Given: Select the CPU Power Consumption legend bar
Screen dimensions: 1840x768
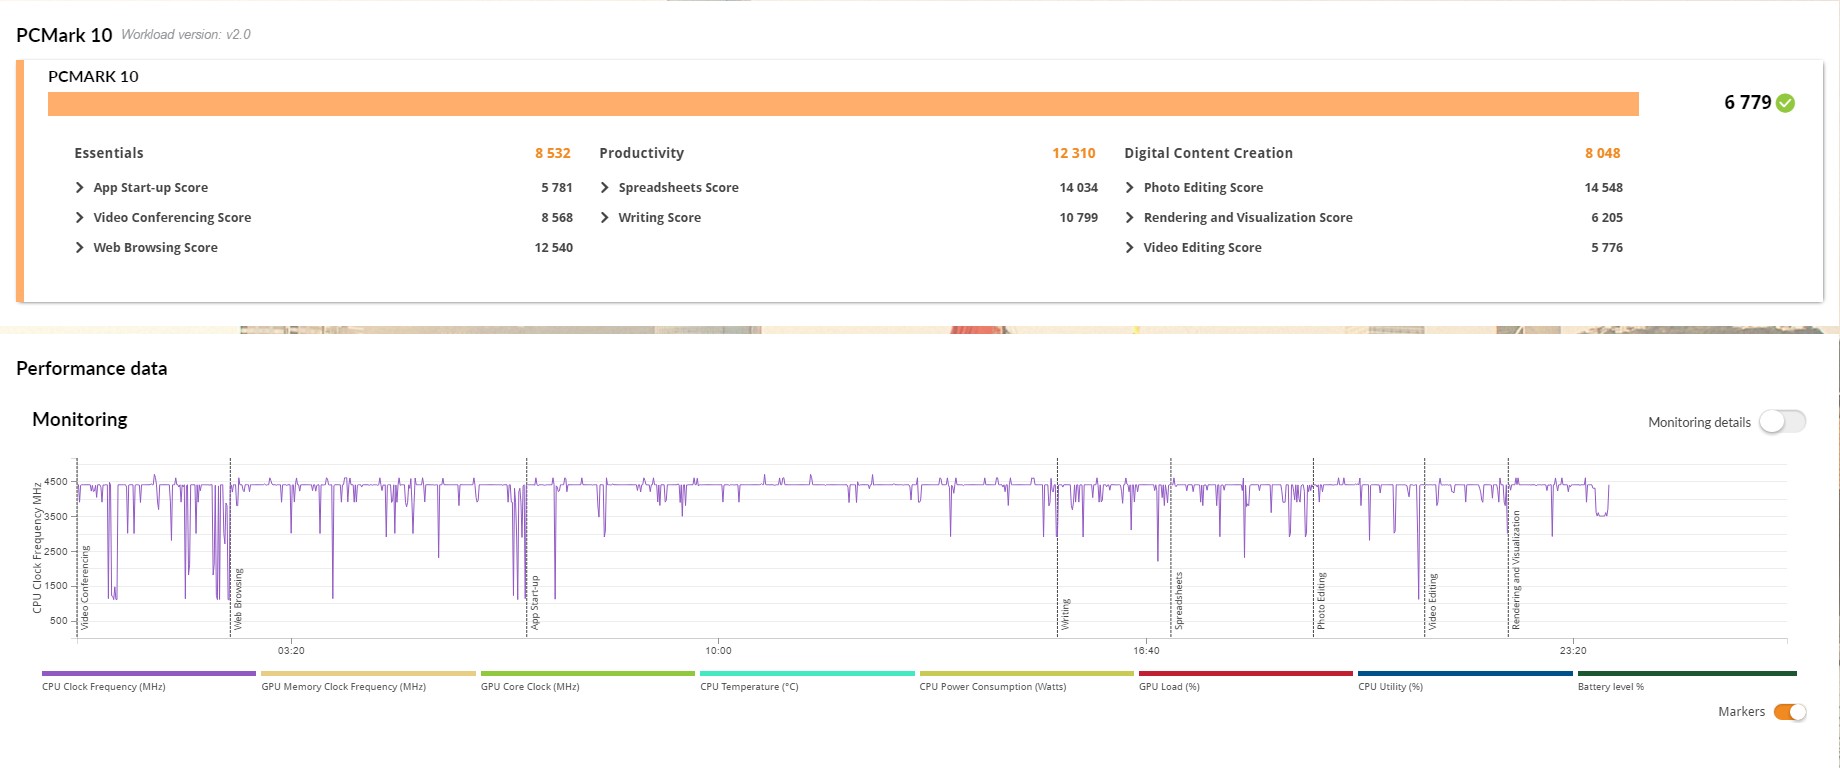Looking at the screenshot, I should (1027, 674).
